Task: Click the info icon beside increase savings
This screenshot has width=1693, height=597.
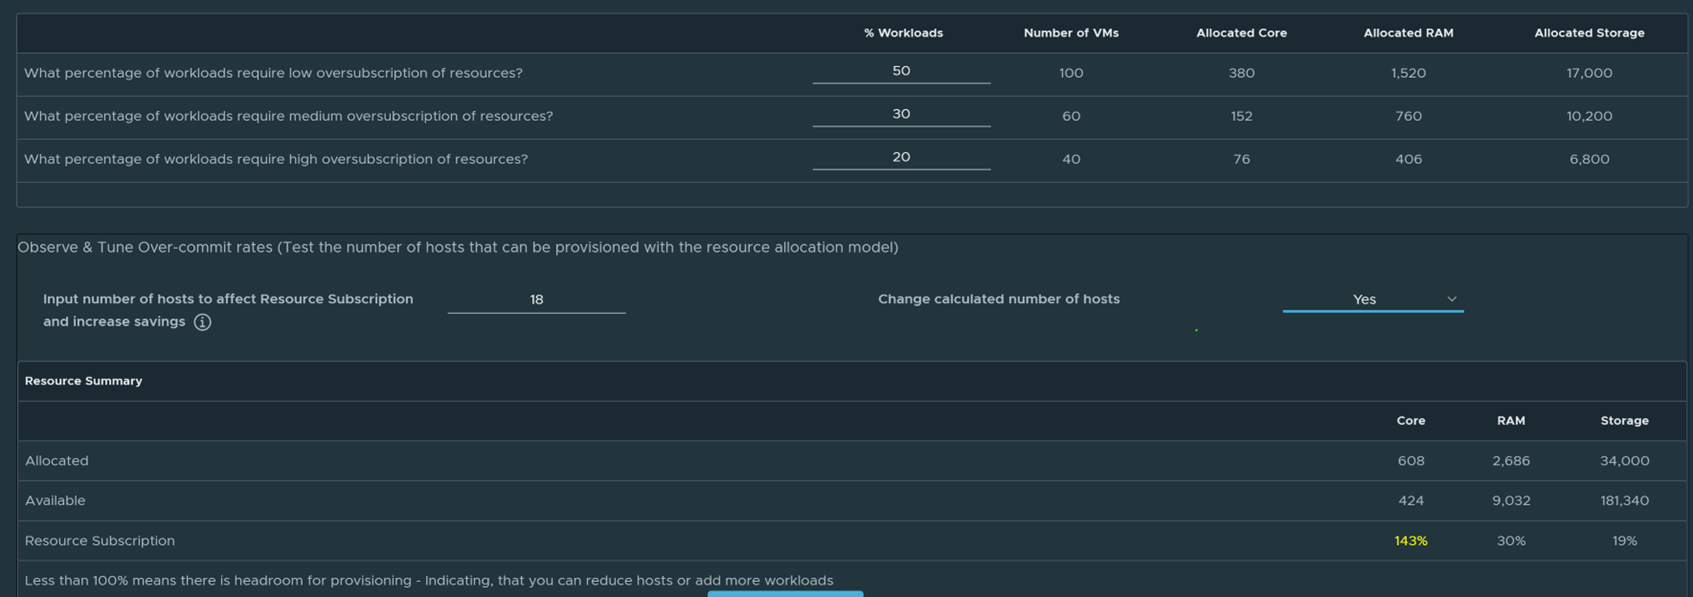Action: point(202,322)
